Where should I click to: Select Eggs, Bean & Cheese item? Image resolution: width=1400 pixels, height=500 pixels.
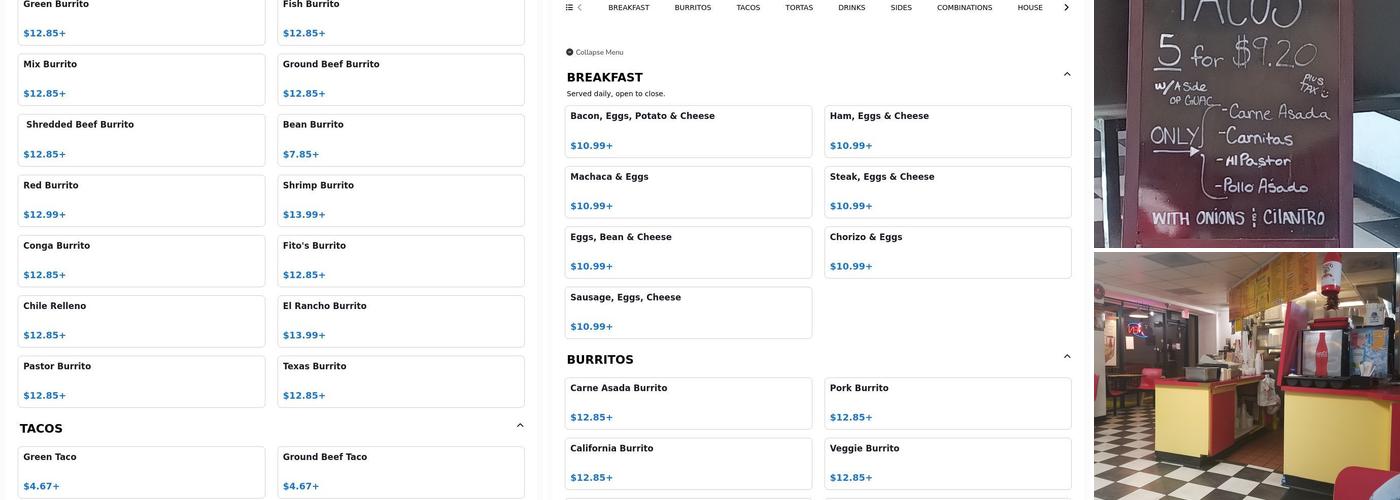click(688, 252)
